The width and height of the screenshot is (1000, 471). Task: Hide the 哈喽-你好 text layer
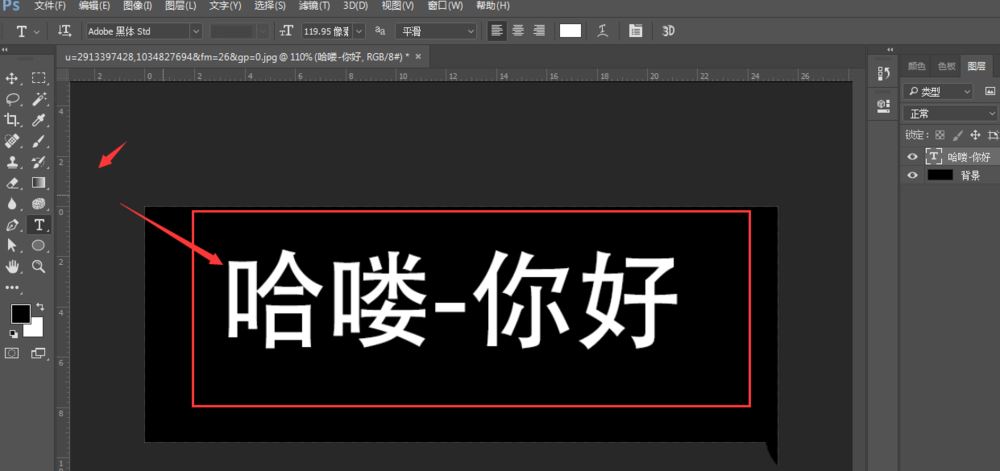[x=913, y=157]
